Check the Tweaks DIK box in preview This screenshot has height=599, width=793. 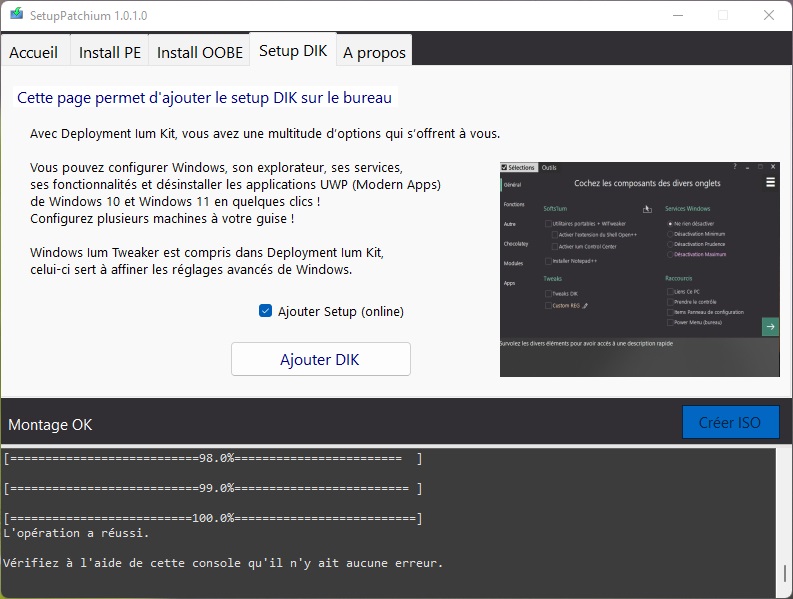pos(548,294)
